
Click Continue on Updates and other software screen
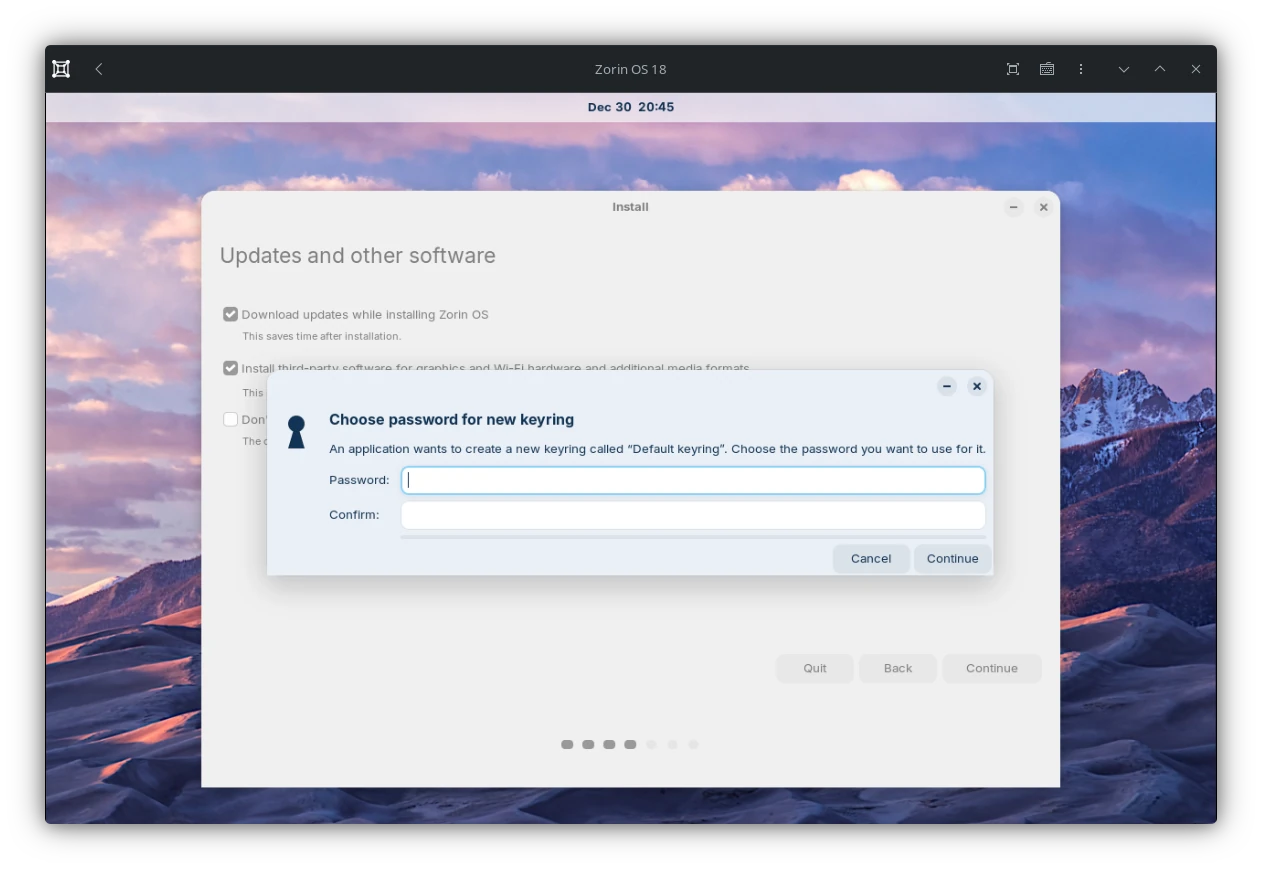click(x=991, y=668)
